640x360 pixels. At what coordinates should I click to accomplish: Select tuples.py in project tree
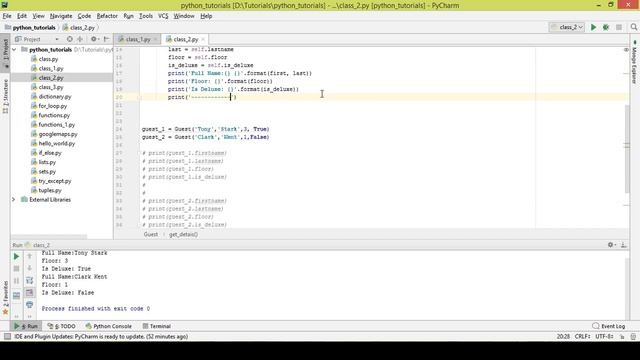point(50,190)
